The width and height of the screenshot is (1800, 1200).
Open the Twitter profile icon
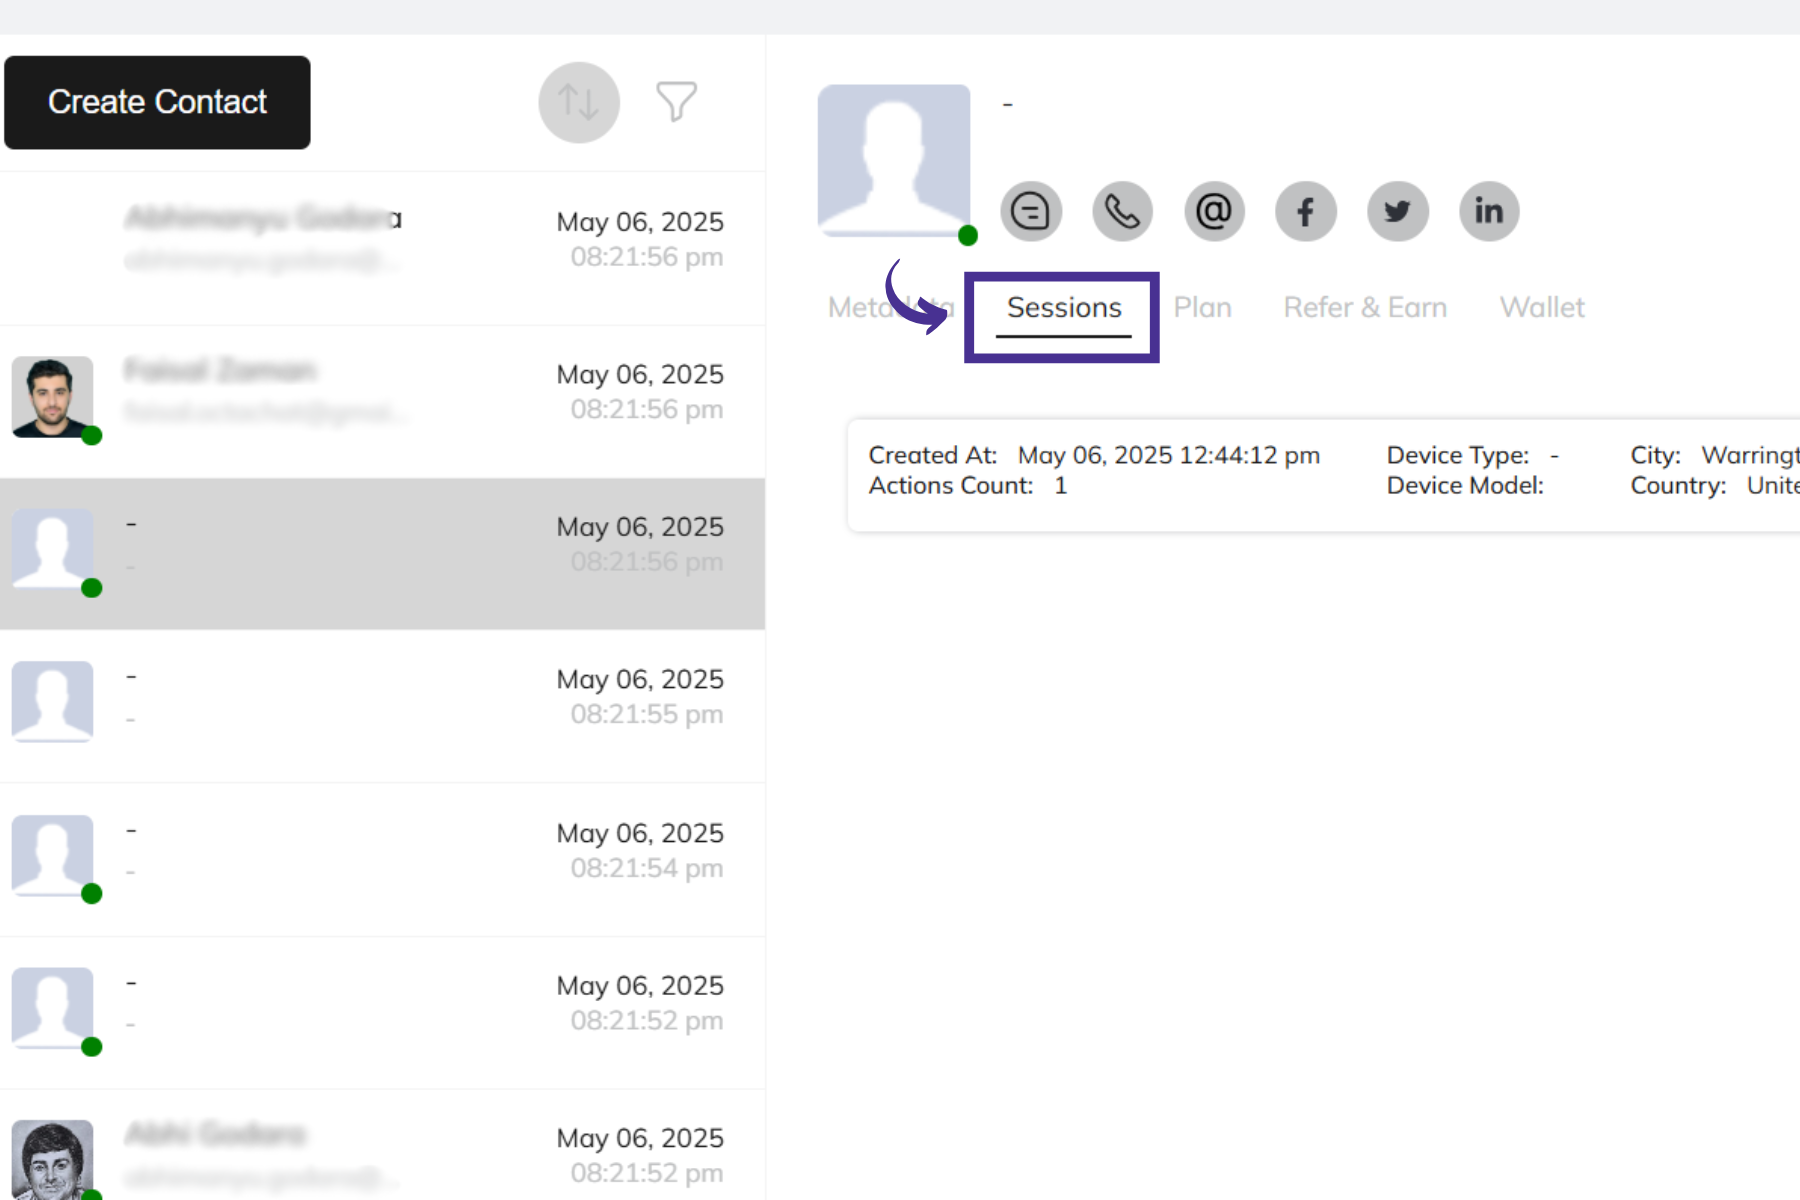pyautogui.click(x=1397, y=211)
